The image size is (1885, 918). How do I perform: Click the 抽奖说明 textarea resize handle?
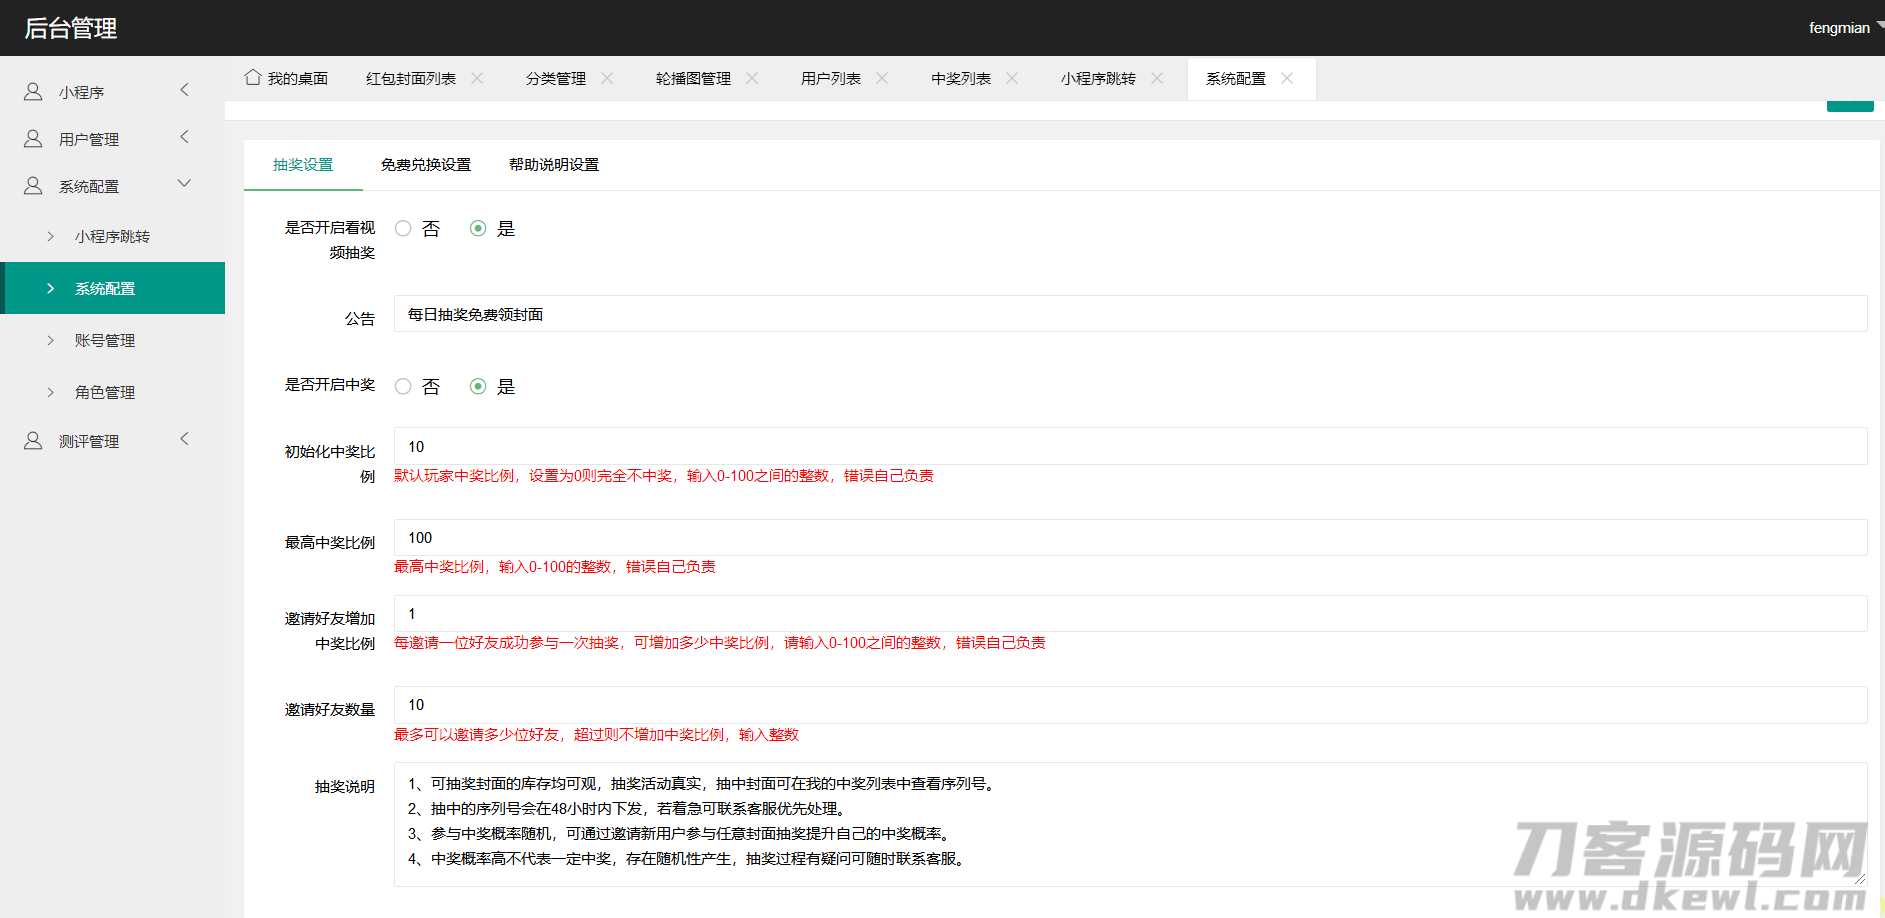coord(1860,879)
